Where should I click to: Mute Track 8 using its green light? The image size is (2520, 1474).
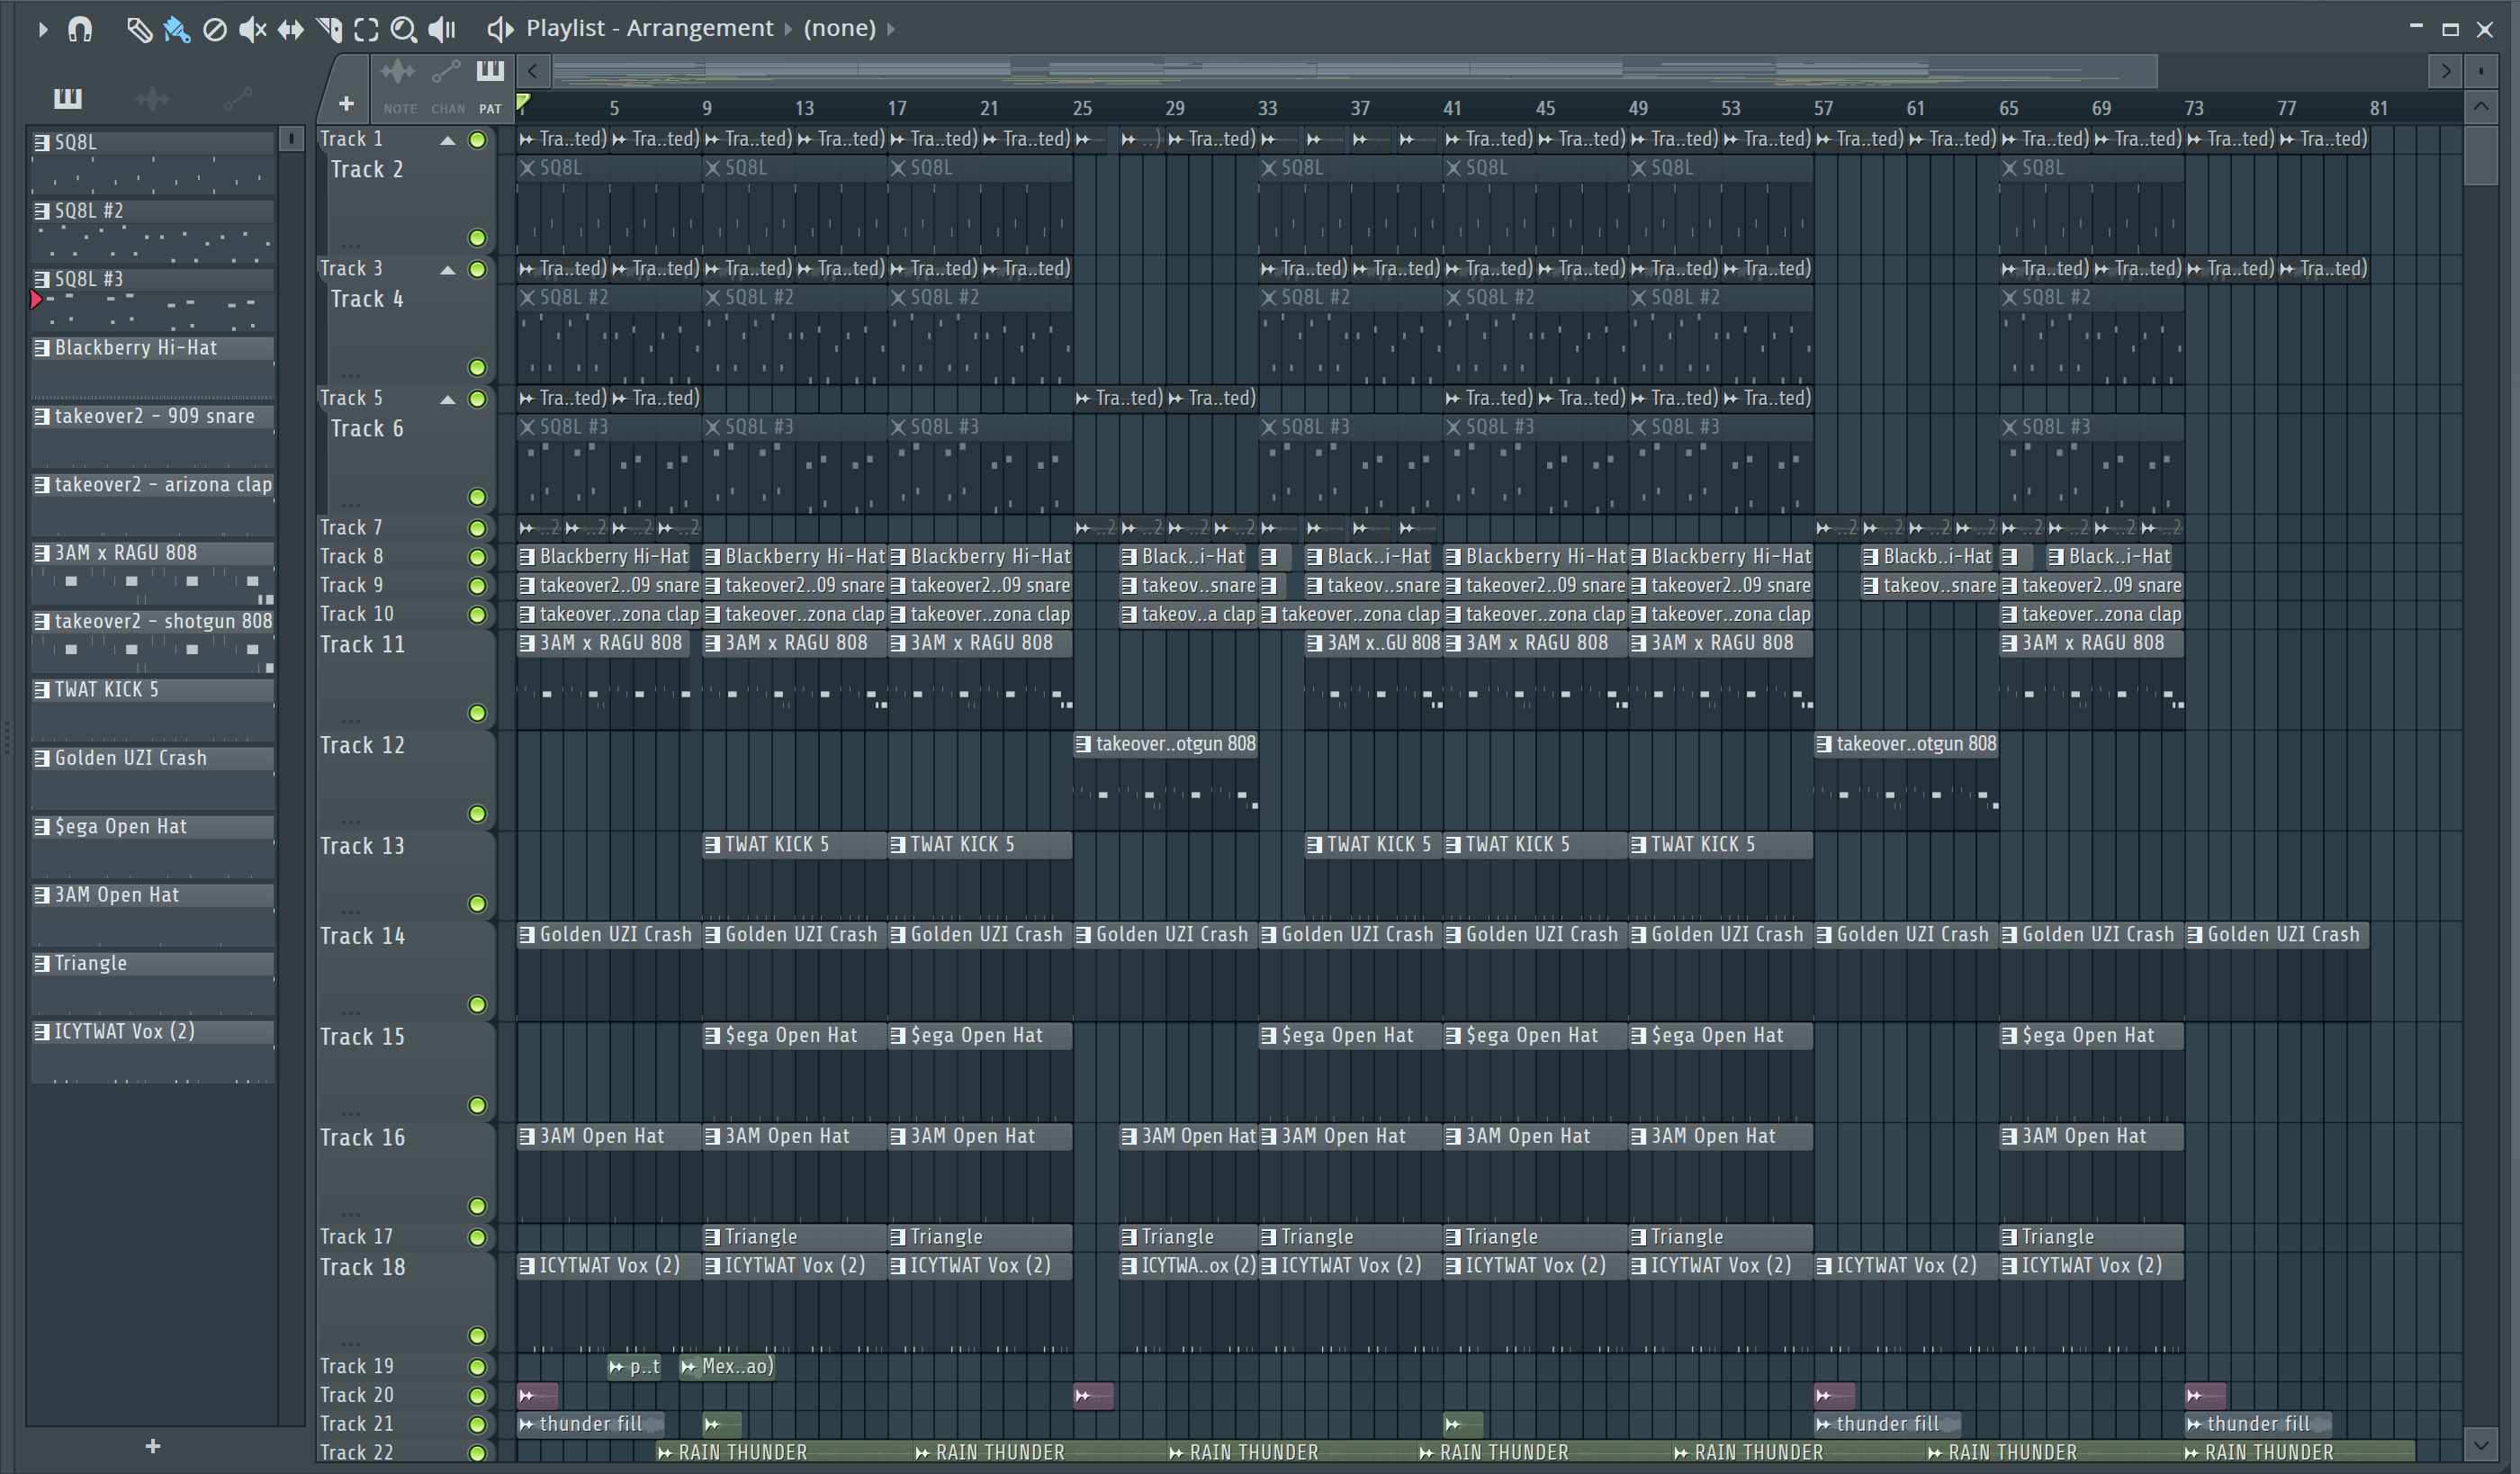tap(478, 557)
